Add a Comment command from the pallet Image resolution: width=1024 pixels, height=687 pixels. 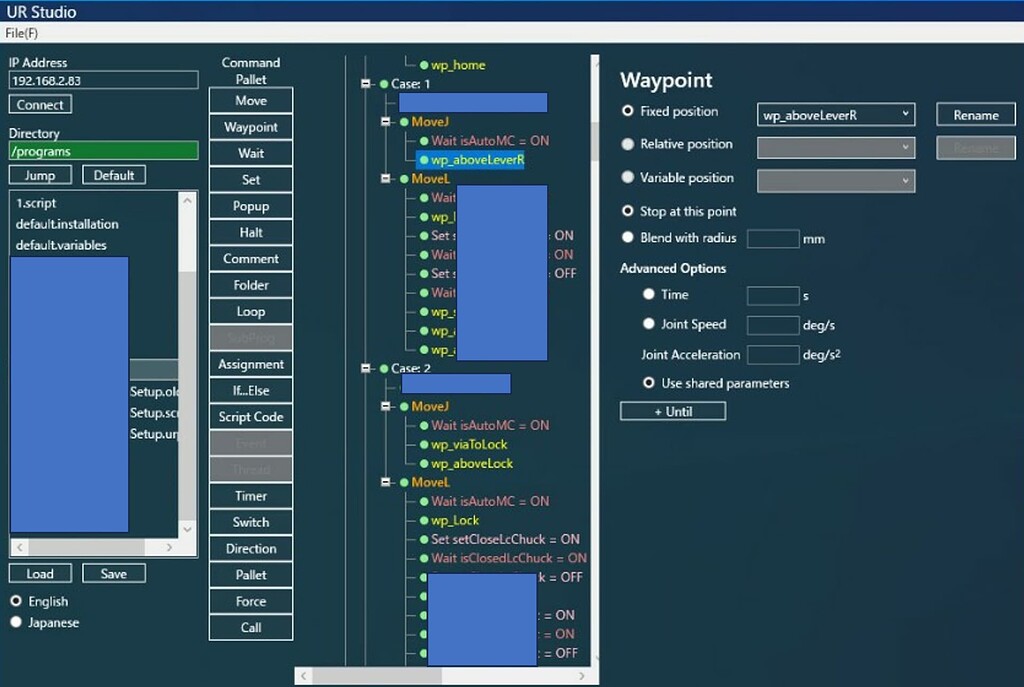(x=251, y=259)
